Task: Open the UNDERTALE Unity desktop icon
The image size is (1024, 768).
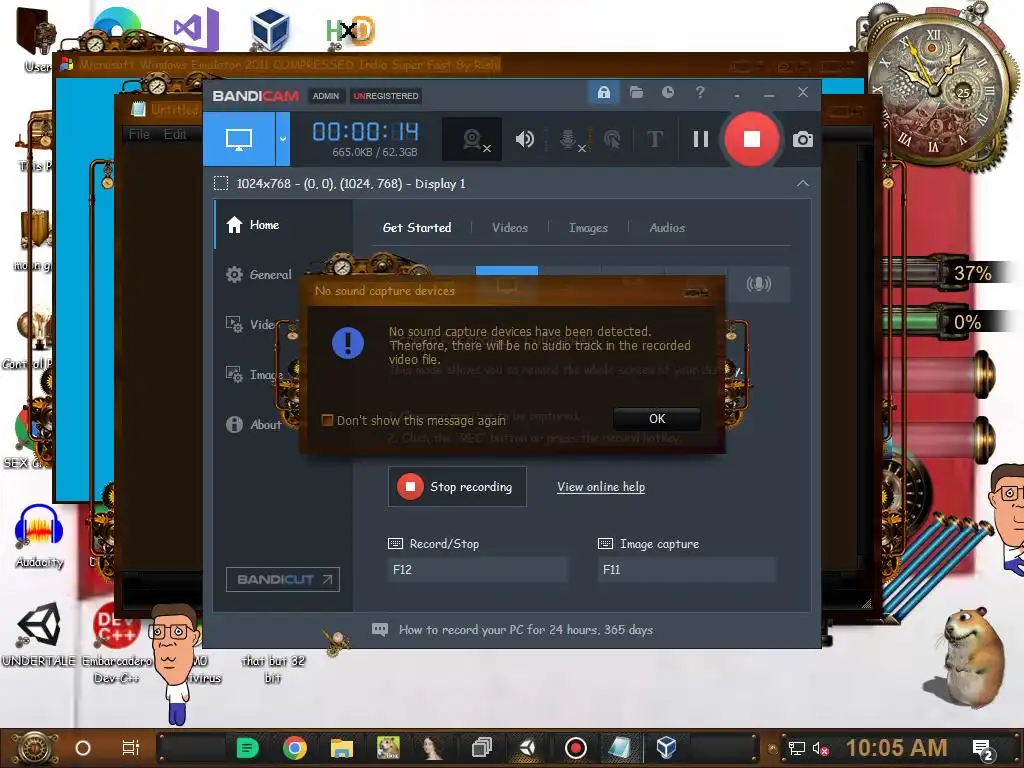Action: click(39, 634)
